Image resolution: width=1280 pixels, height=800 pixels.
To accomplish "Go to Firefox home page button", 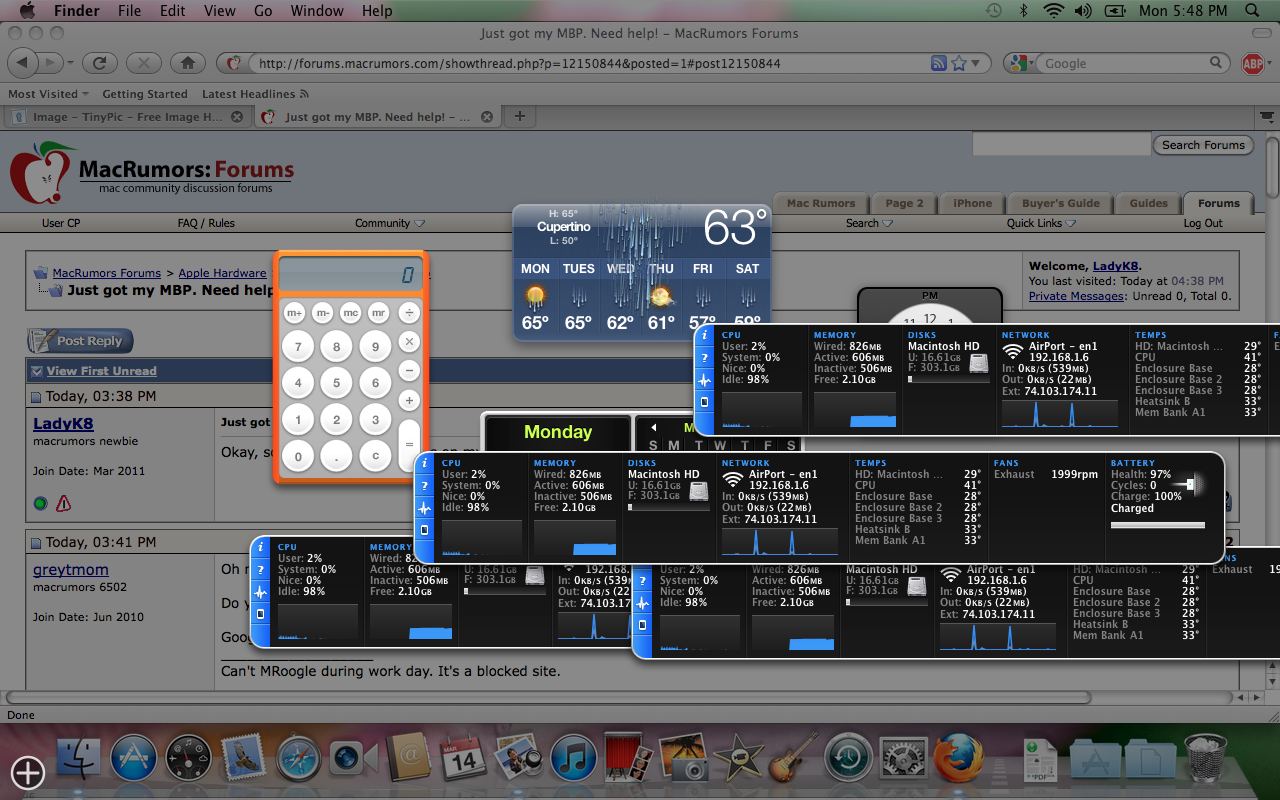I will click(187, 63).
